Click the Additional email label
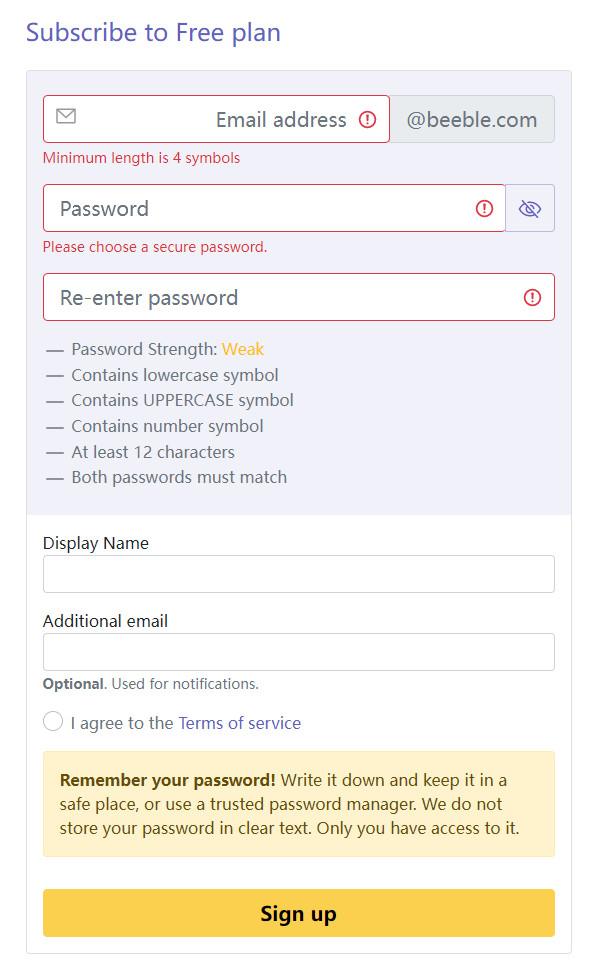597x974 pixels. click(x=106, y=621)
